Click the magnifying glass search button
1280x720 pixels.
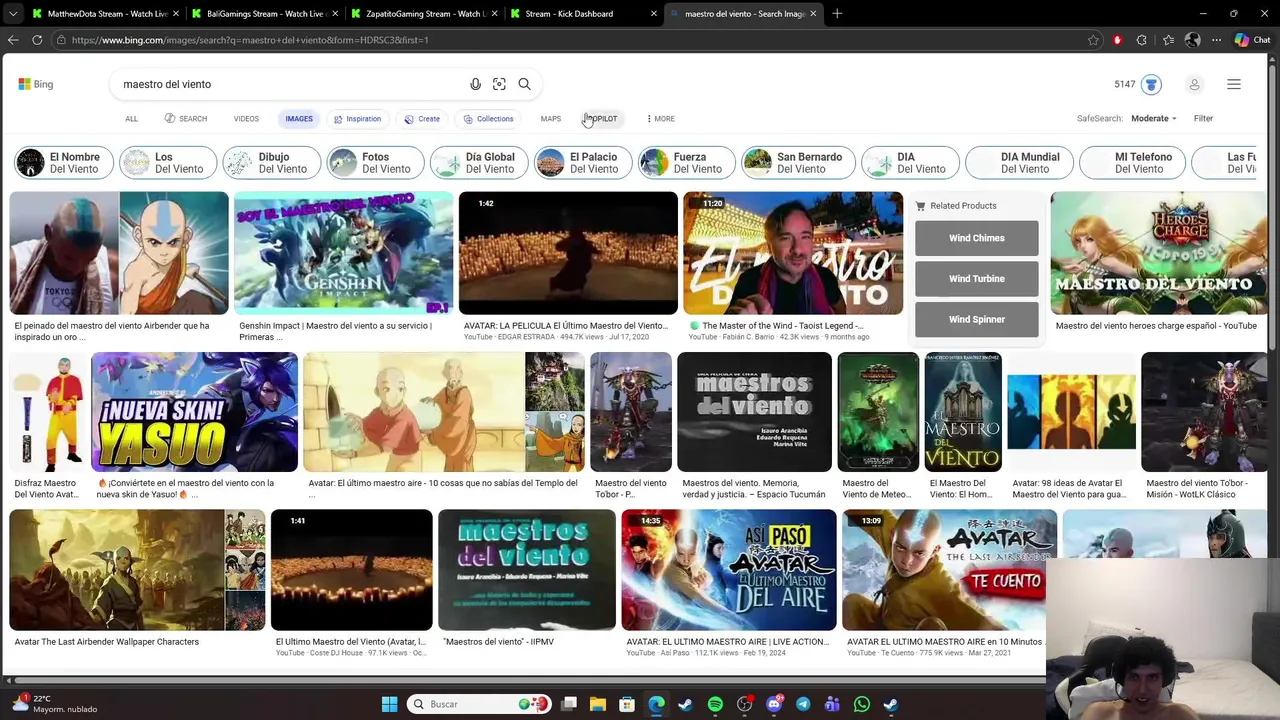[524, 84]
